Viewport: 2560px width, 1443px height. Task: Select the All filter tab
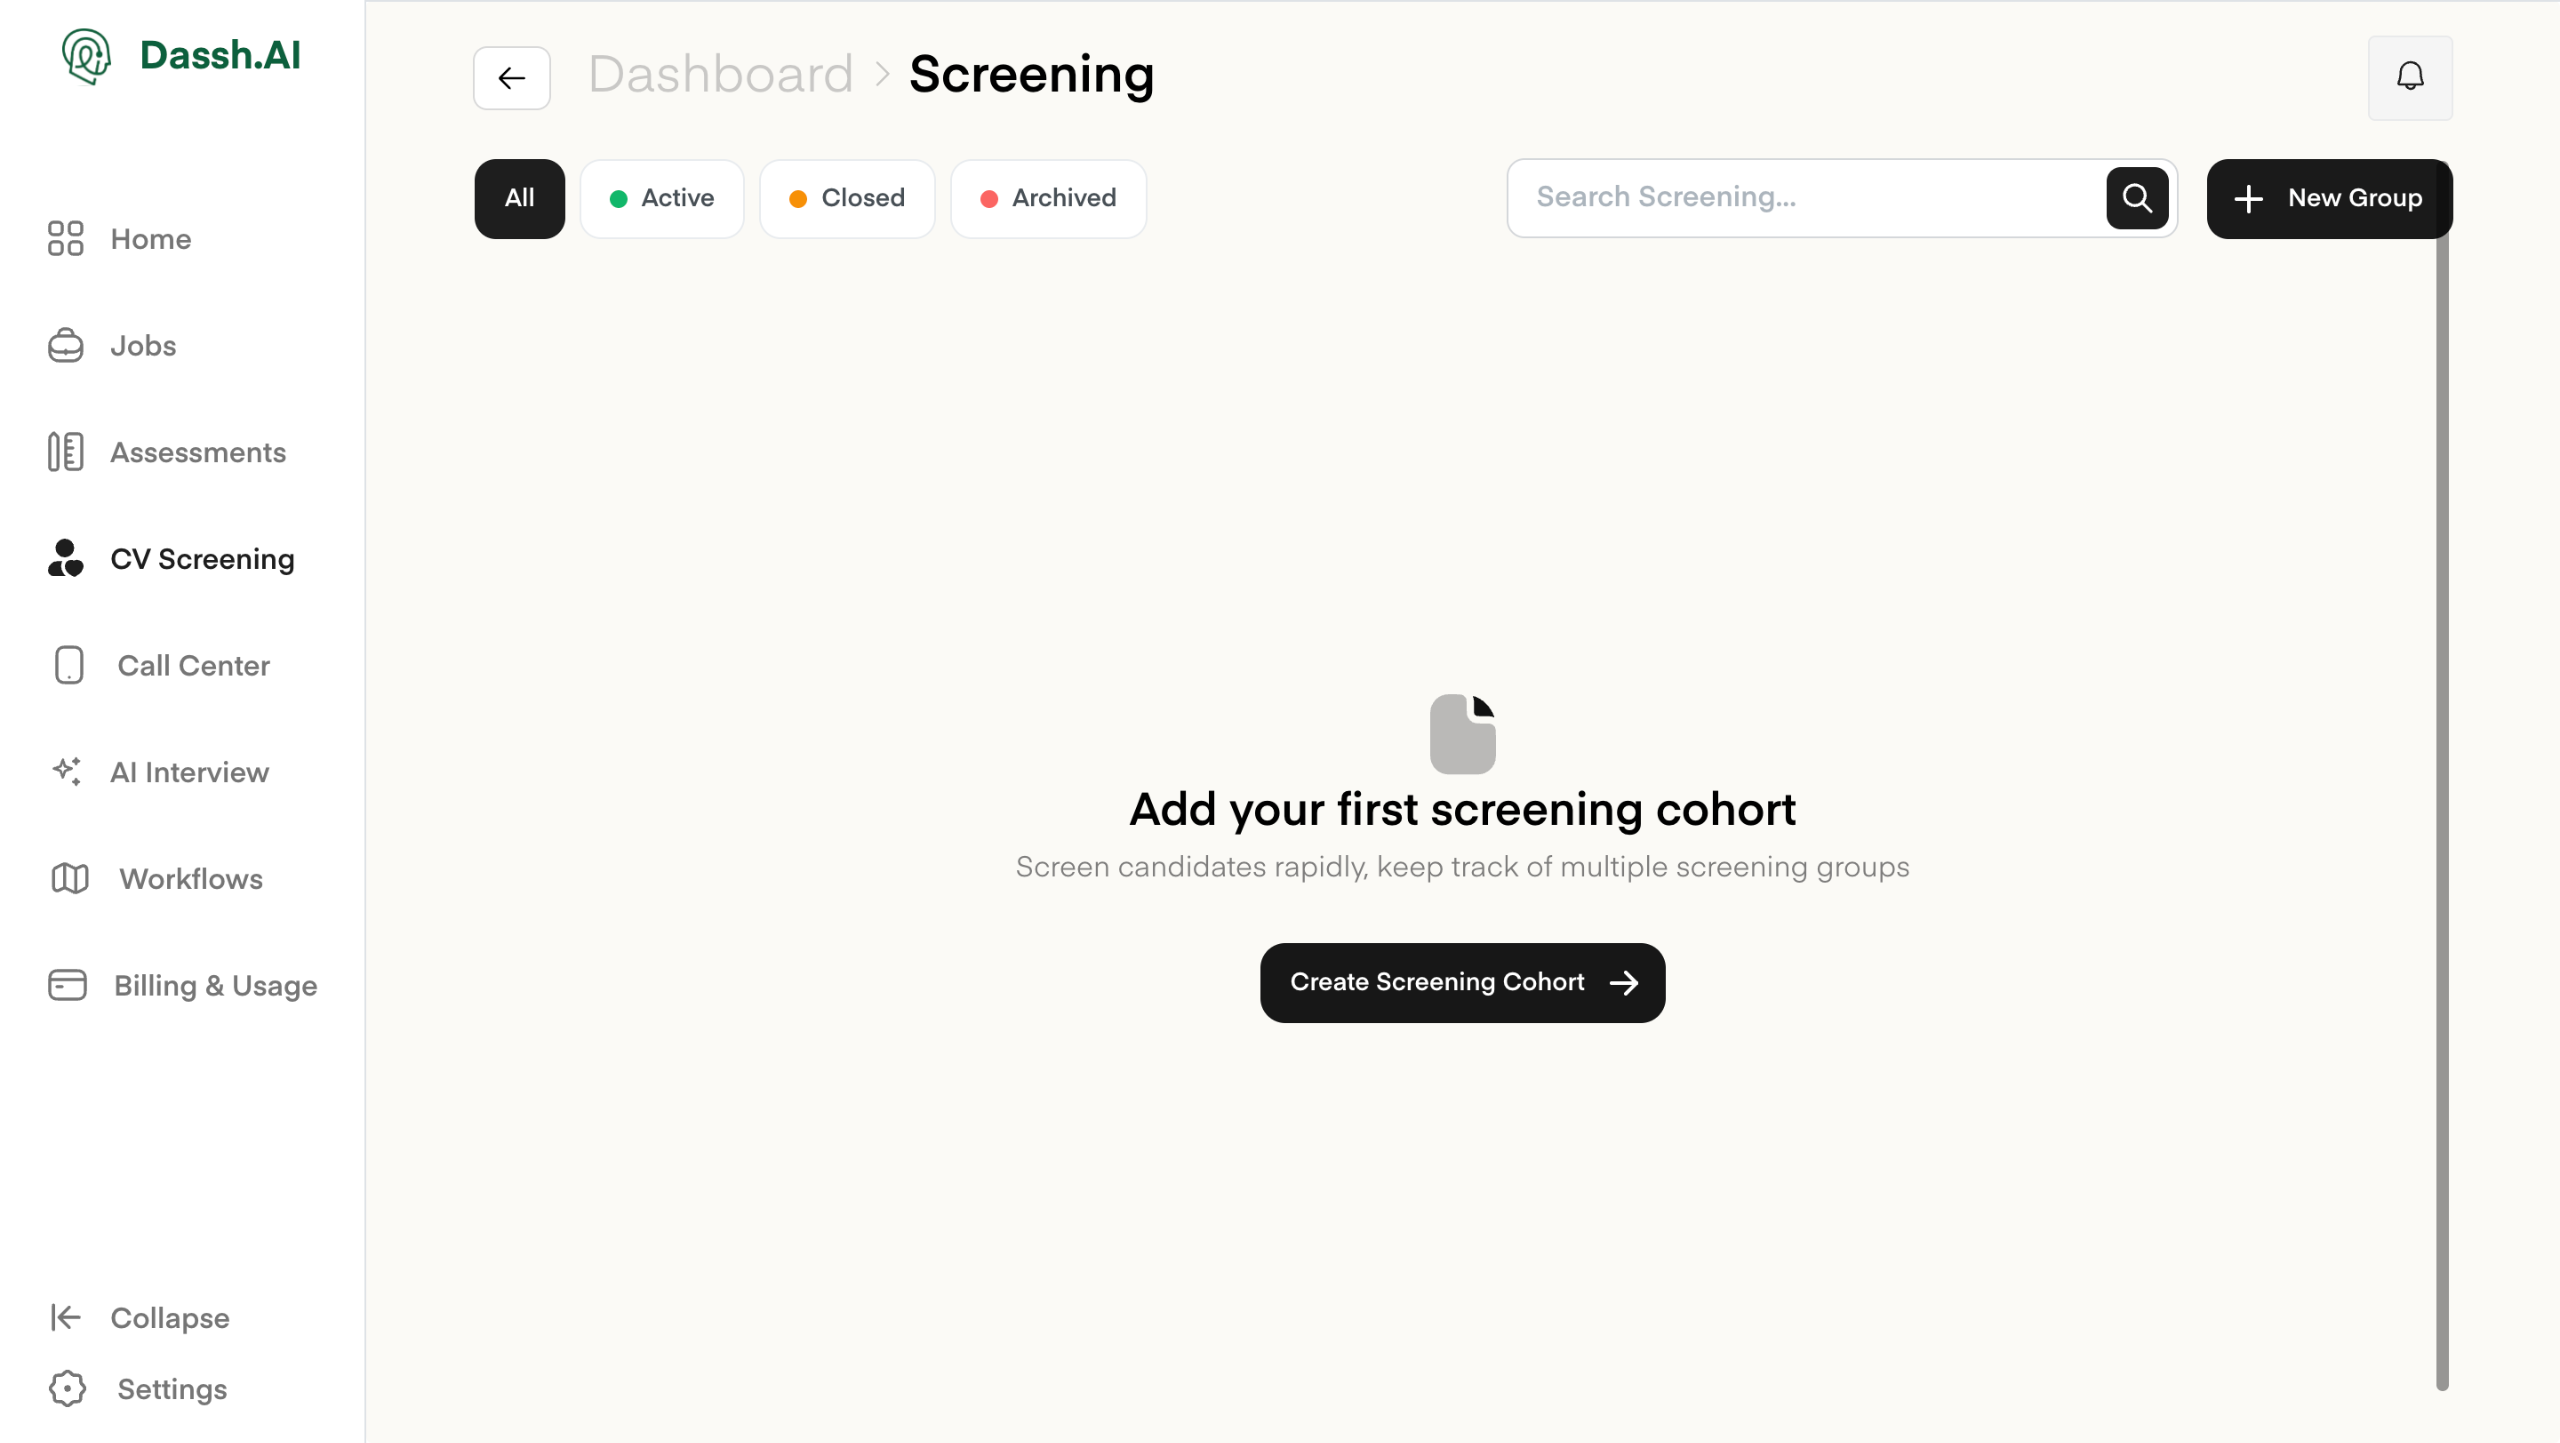point(519,198)
